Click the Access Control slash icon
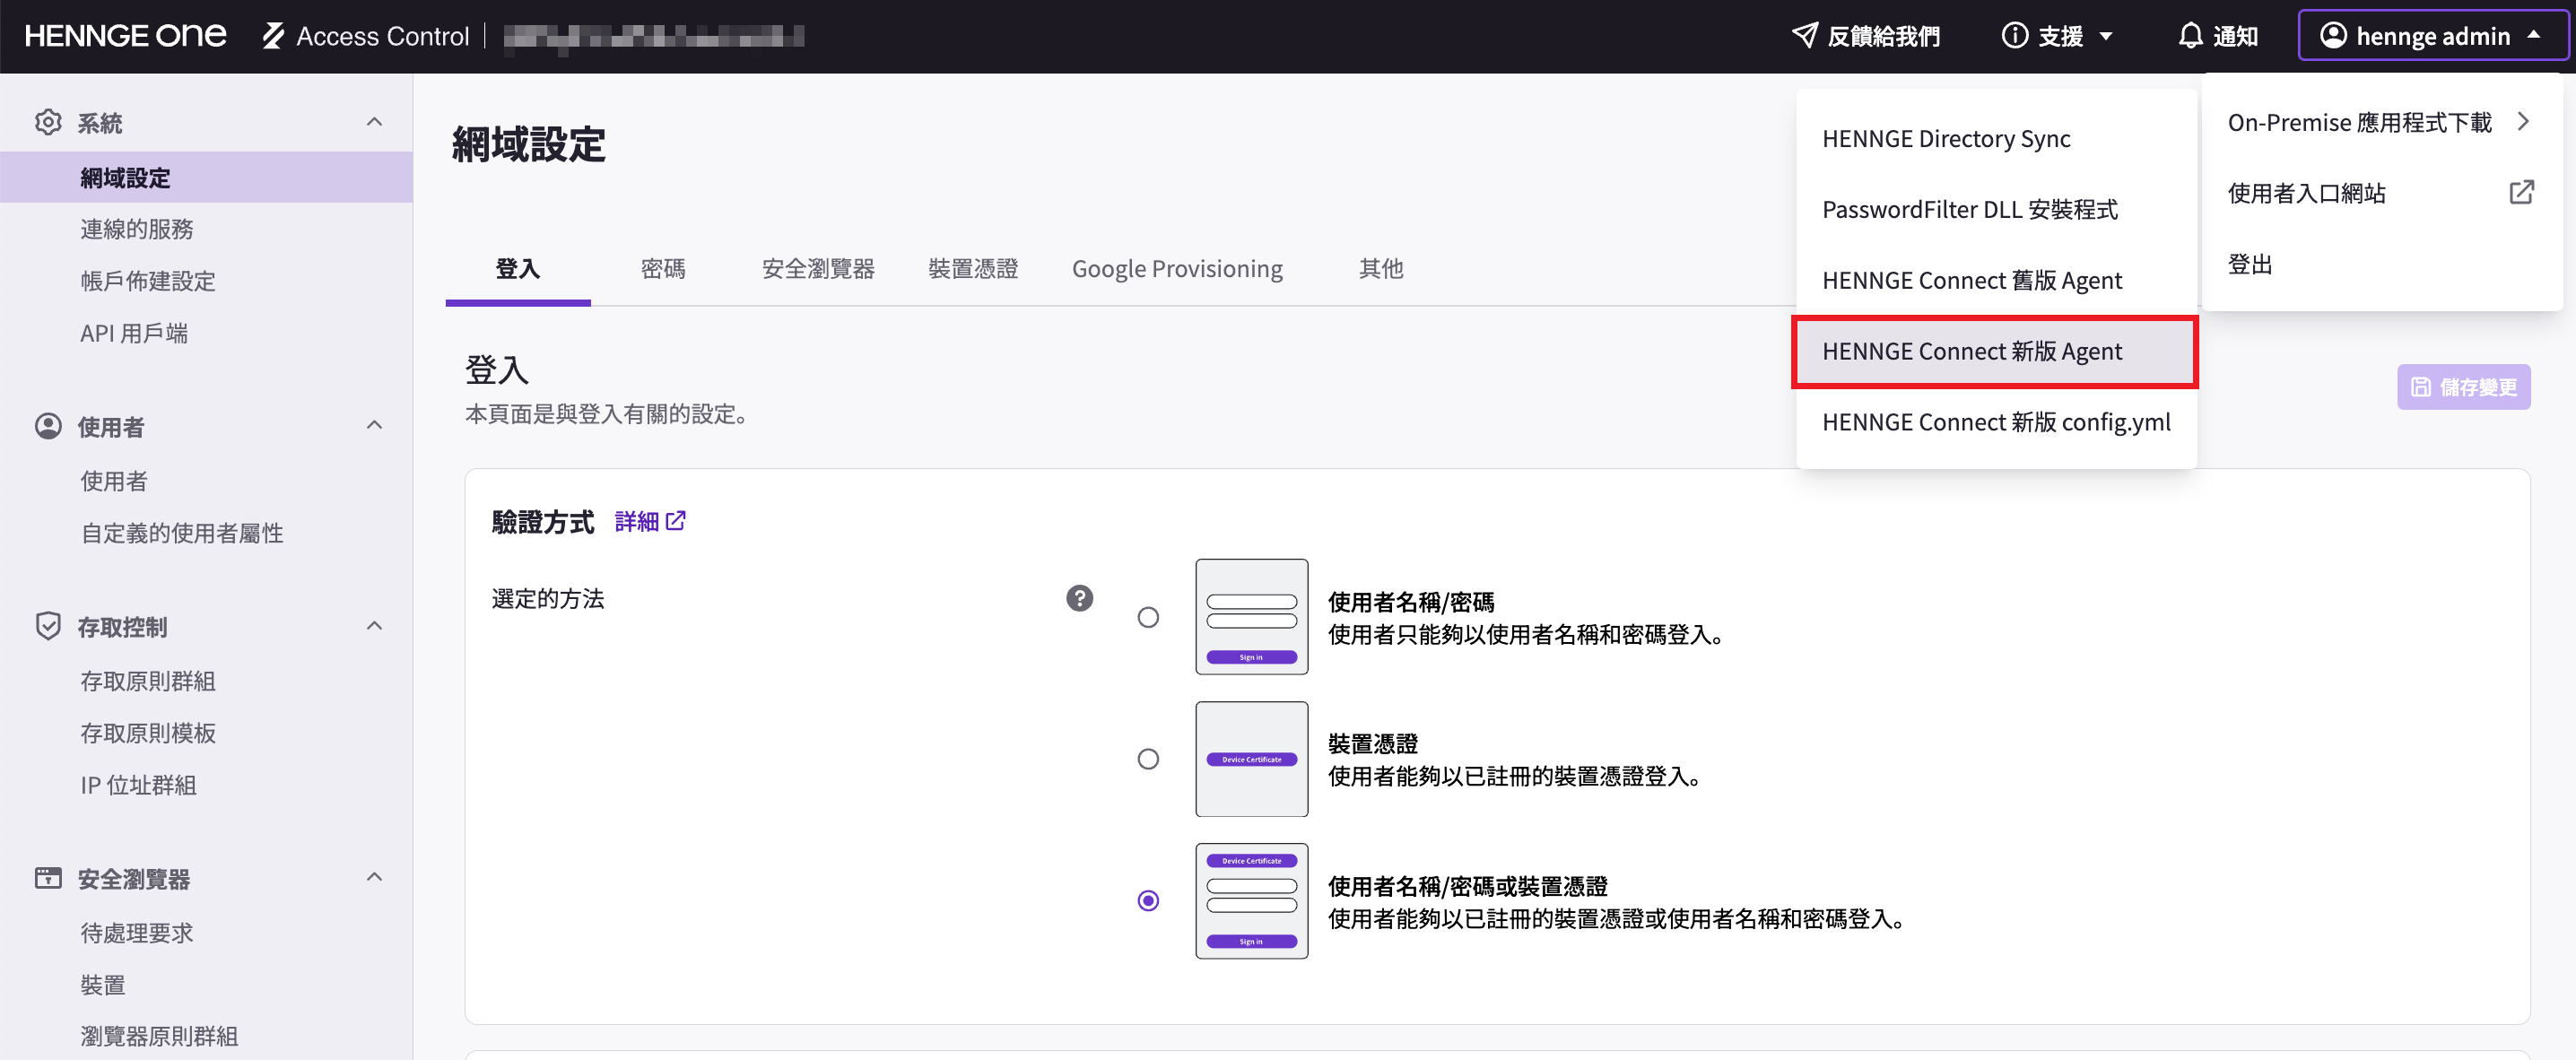Image resolution: width=2576 pixels, height=1060 pixels. (x=273, y=36)
